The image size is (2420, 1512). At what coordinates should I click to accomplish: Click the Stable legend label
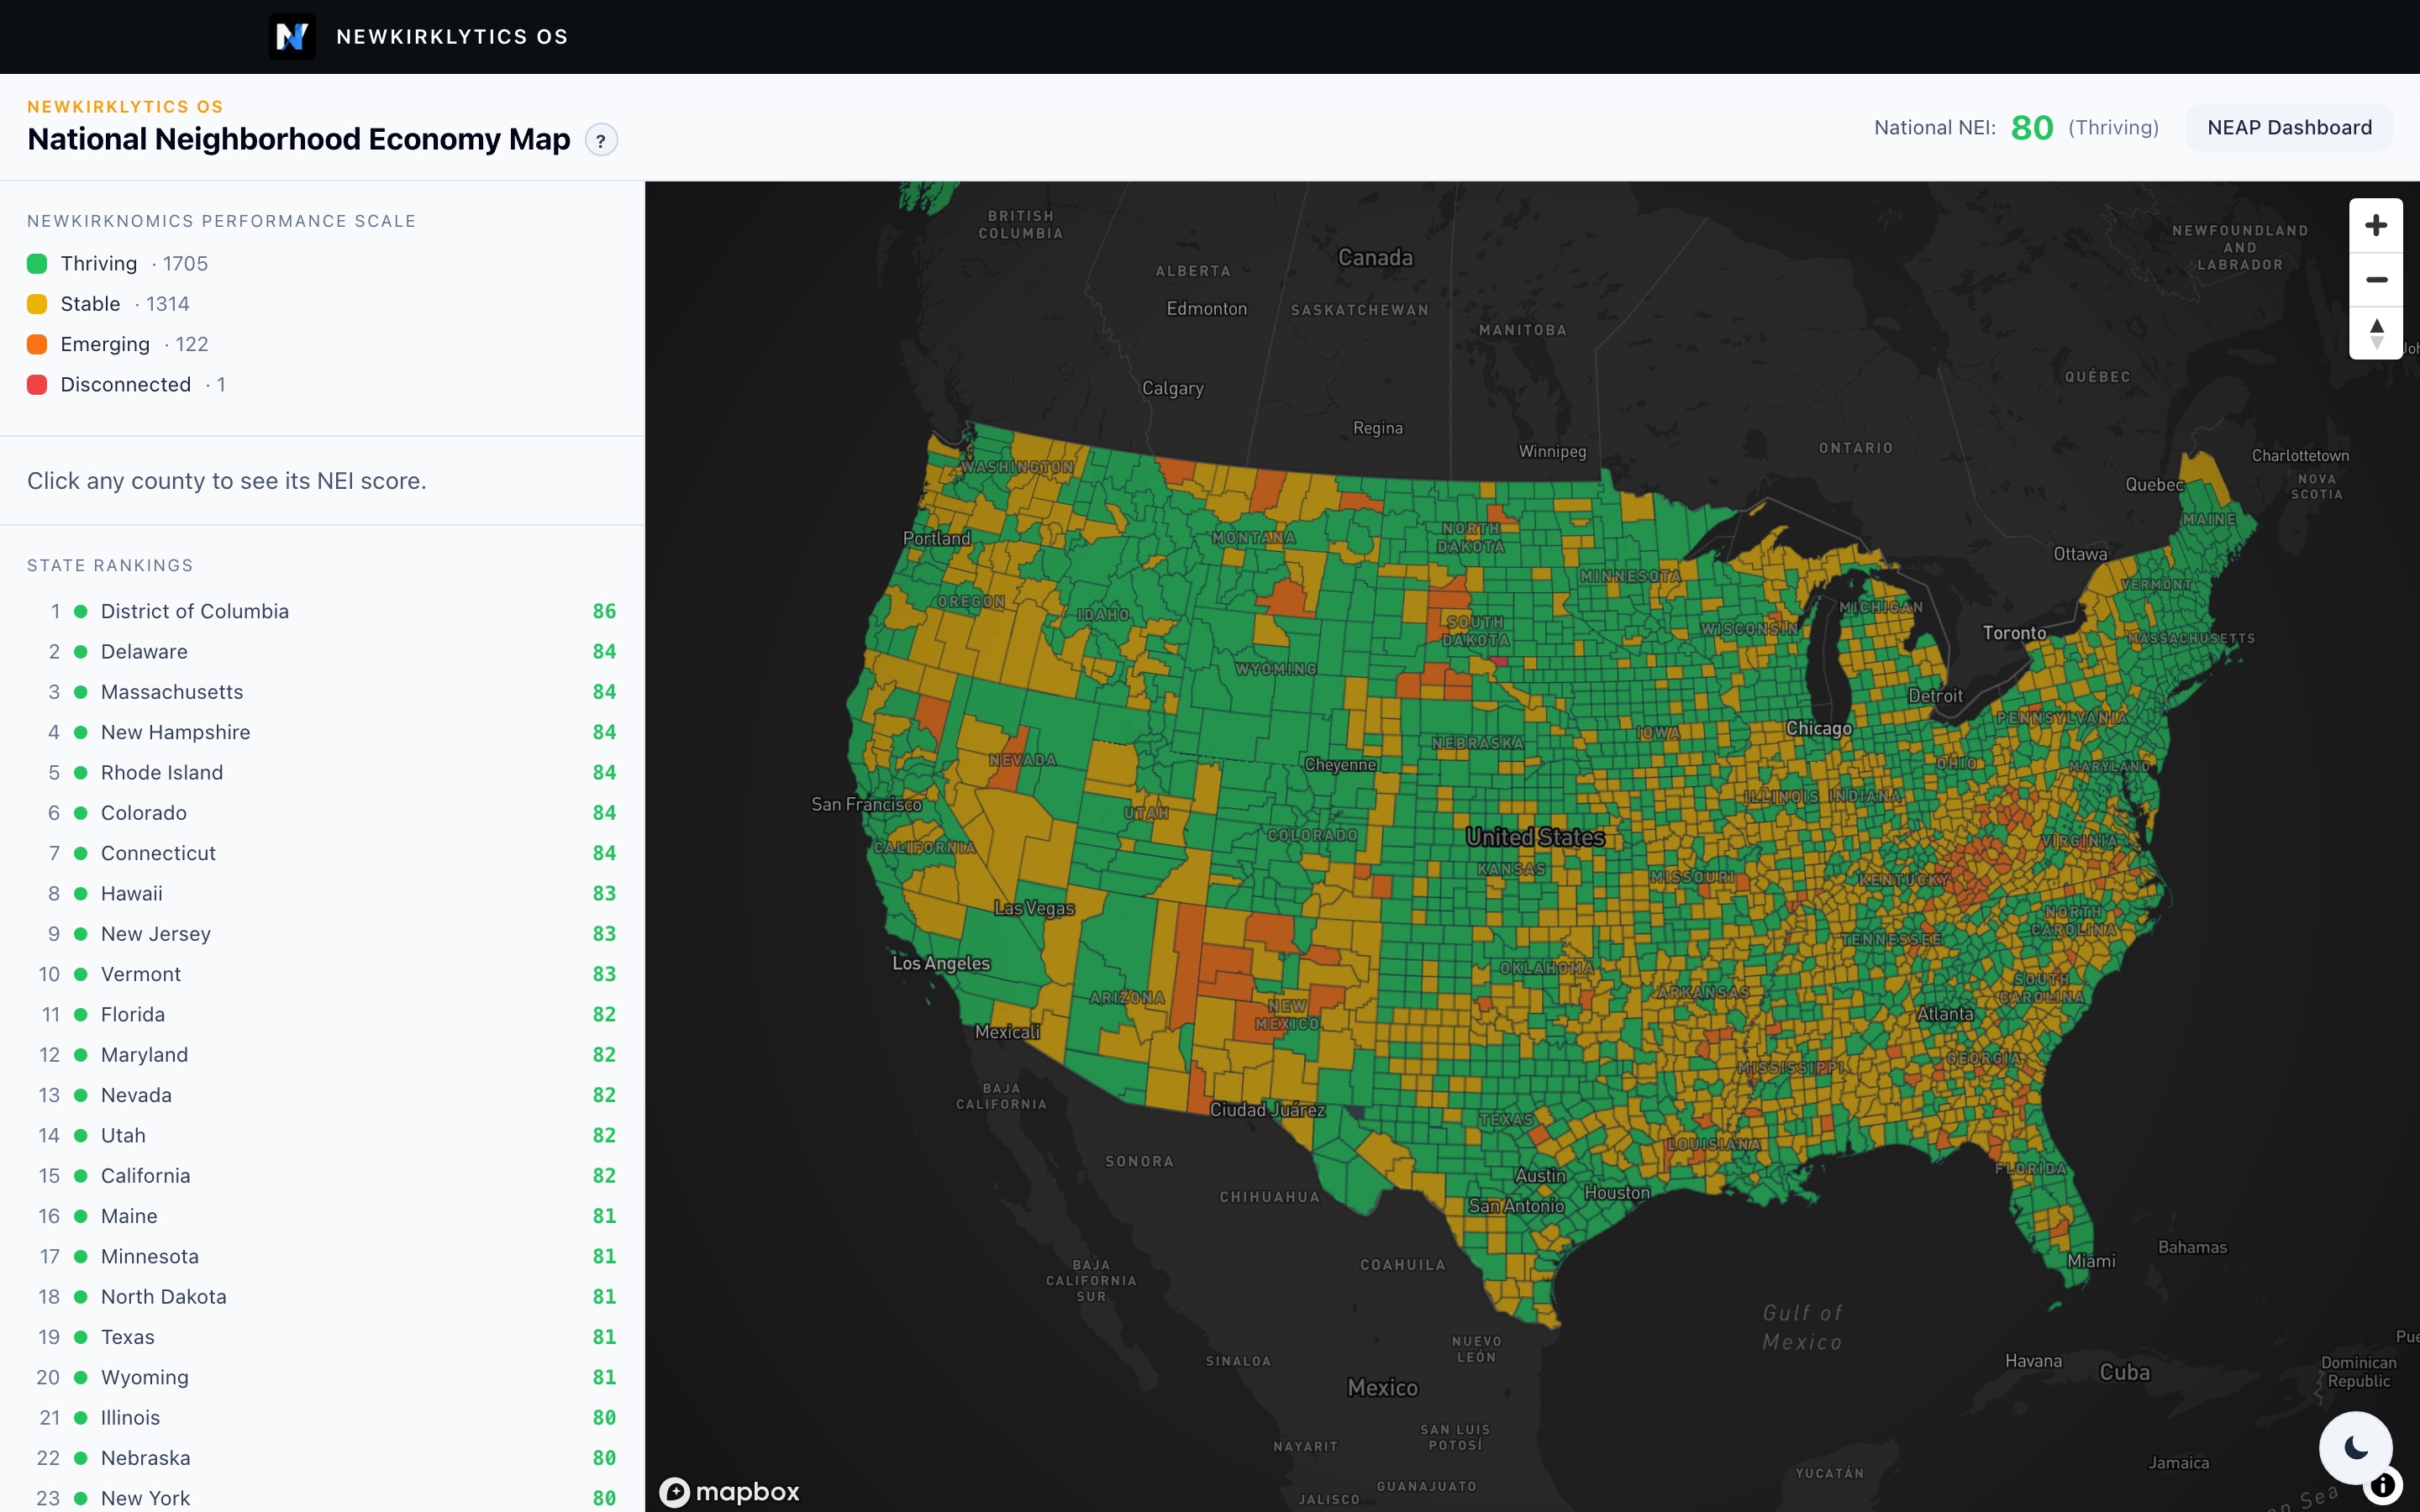pyautogui.click(x=90, y=304)
